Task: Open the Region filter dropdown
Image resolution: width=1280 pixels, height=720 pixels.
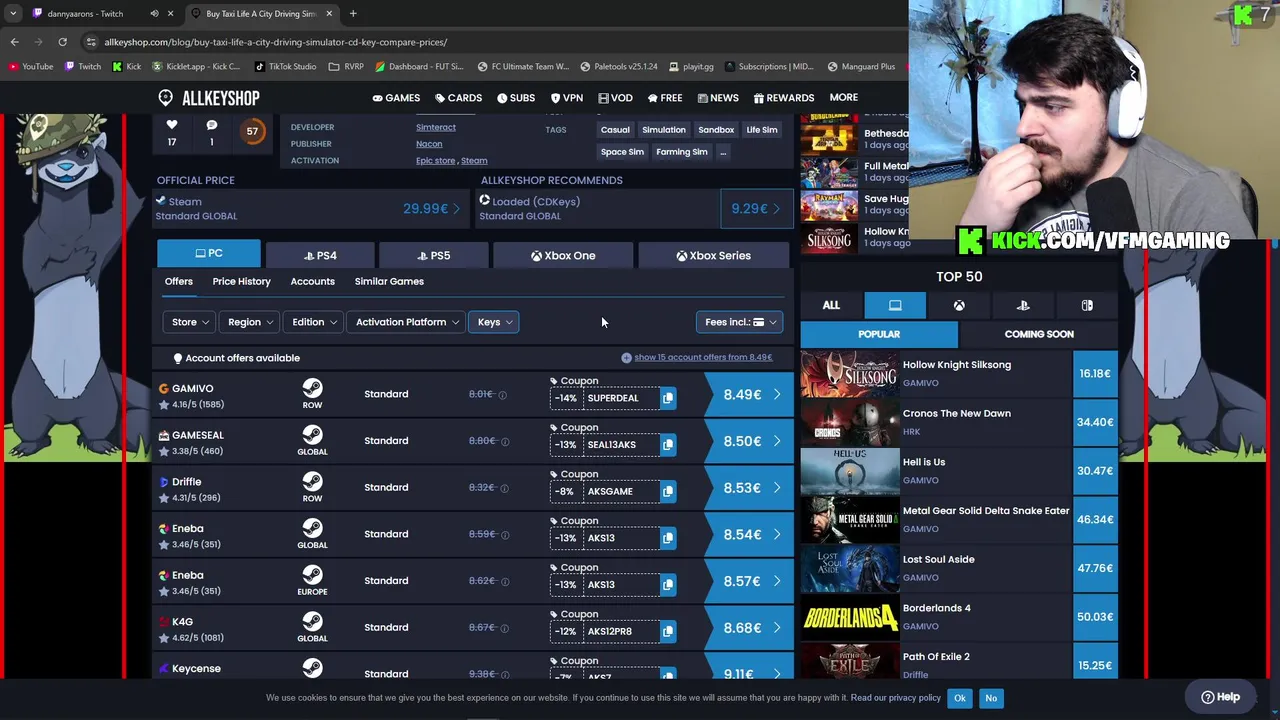Action: [x=250, y=322]
